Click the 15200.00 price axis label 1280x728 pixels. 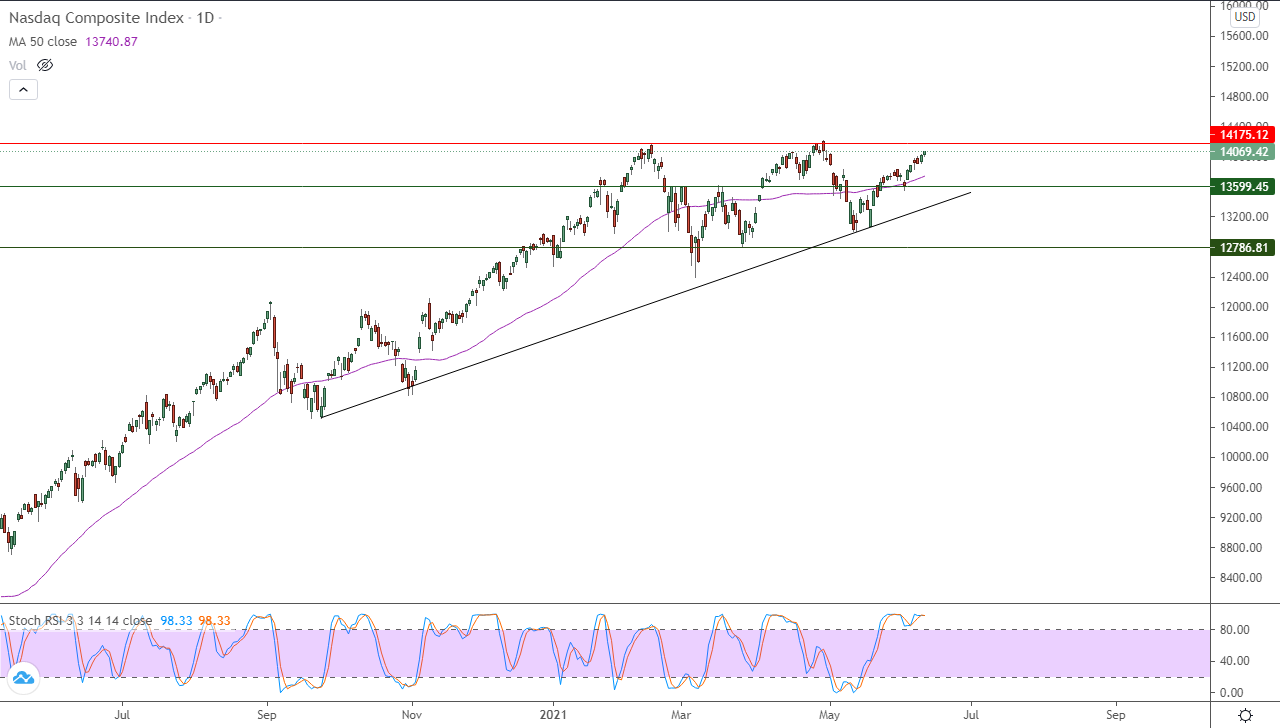point(1244,67)
